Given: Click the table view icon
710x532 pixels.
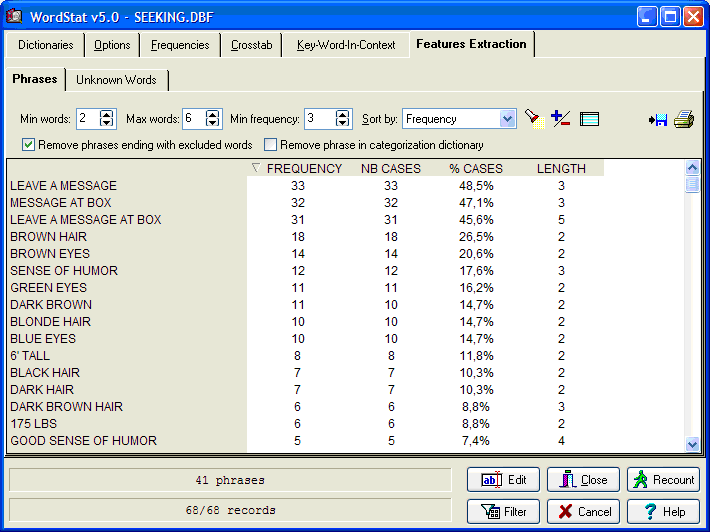Looking at the screenshot, I should point(589,119).
